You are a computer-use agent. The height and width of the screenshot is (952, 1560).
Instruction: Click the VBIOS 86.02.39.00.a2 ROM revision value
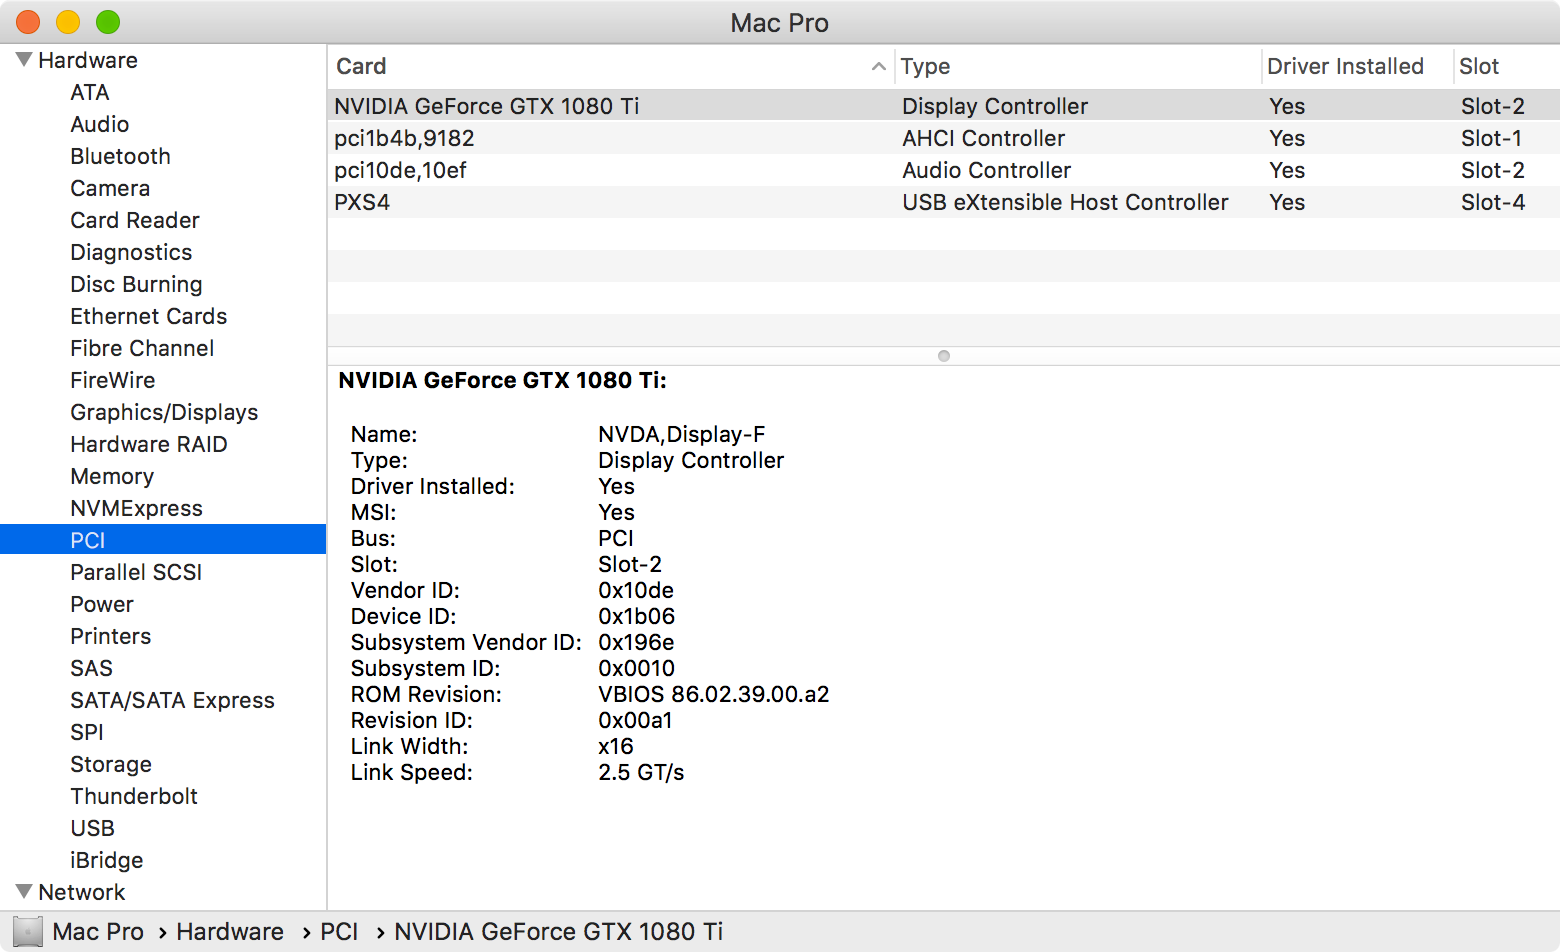[x=714, y=694]
